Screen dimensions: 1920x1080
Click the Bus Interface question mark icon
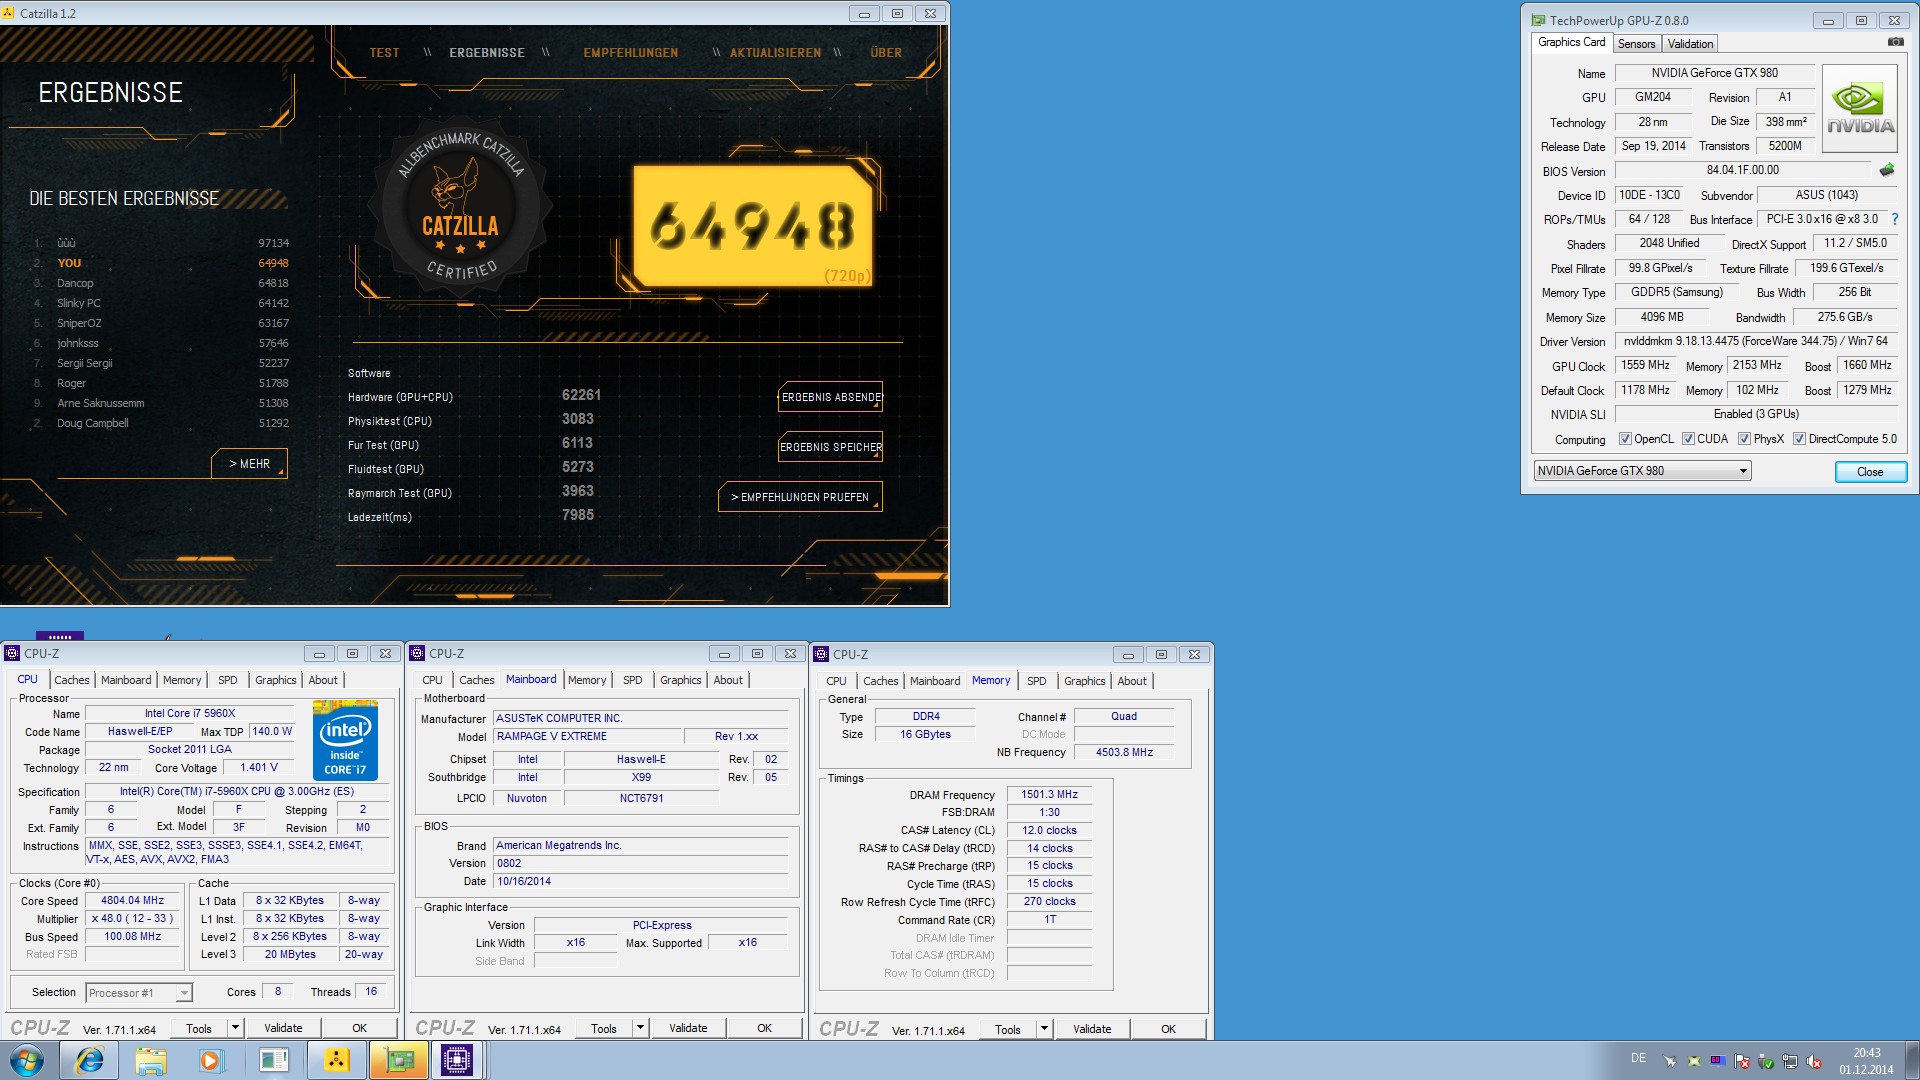click(1894, 219)
